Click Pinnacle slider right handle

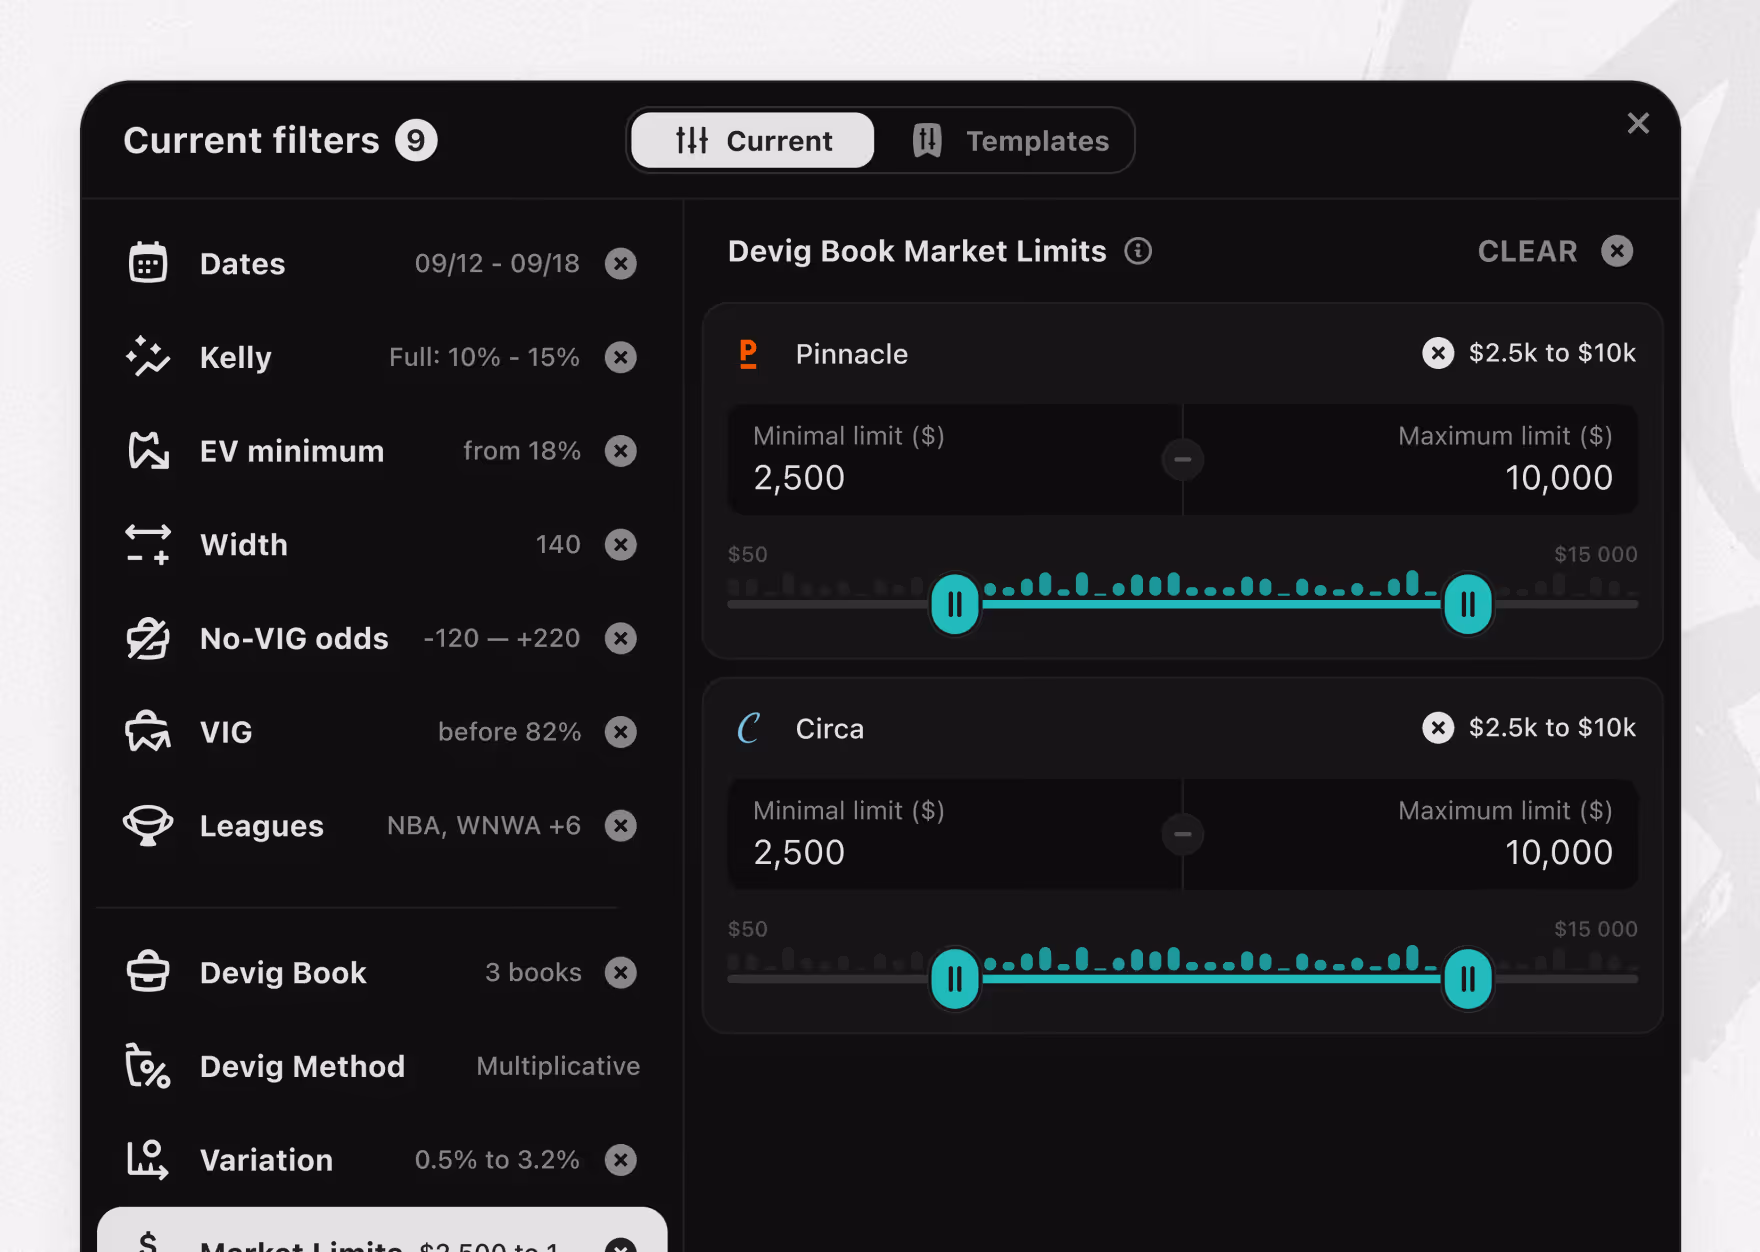(x=1468, y=604)
